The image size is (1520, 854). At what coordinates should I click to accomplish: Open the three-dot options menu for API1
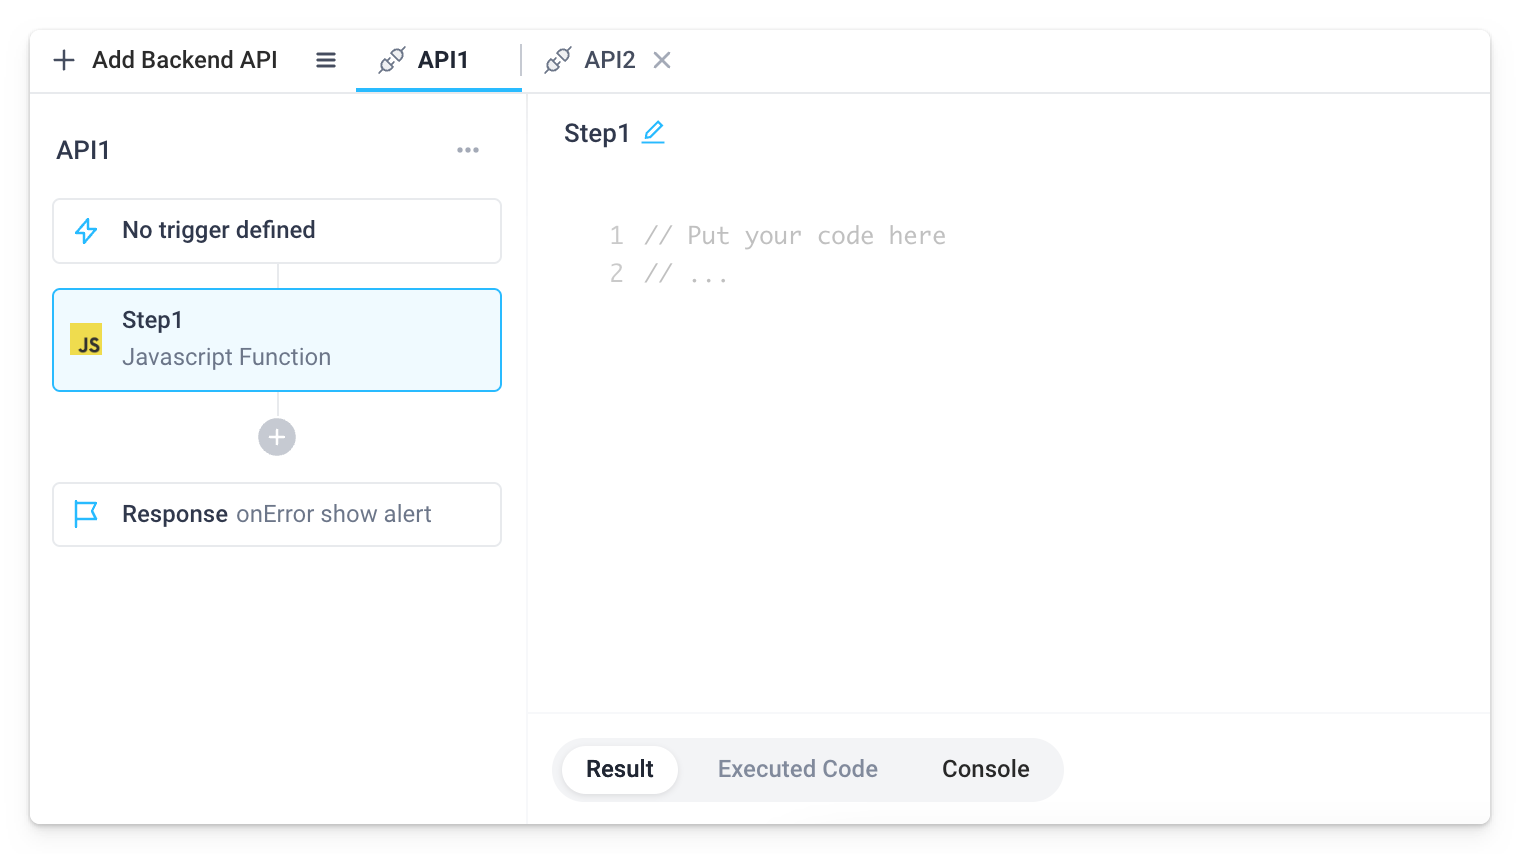tap(467, 150)
